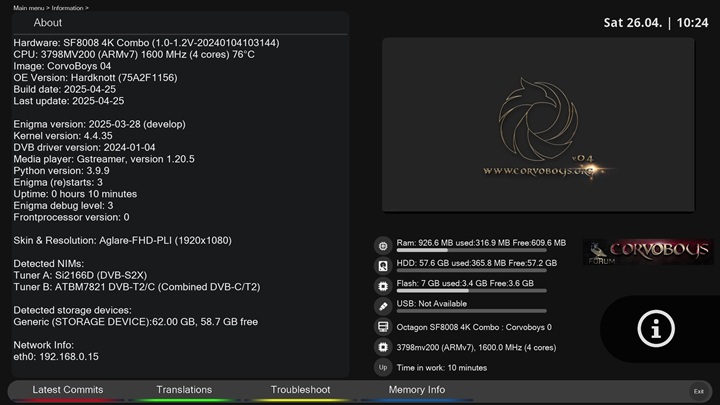Click the Flash memory chip icon
The height and width of the screenshot is (405, 720).
(x=383, y=286)
